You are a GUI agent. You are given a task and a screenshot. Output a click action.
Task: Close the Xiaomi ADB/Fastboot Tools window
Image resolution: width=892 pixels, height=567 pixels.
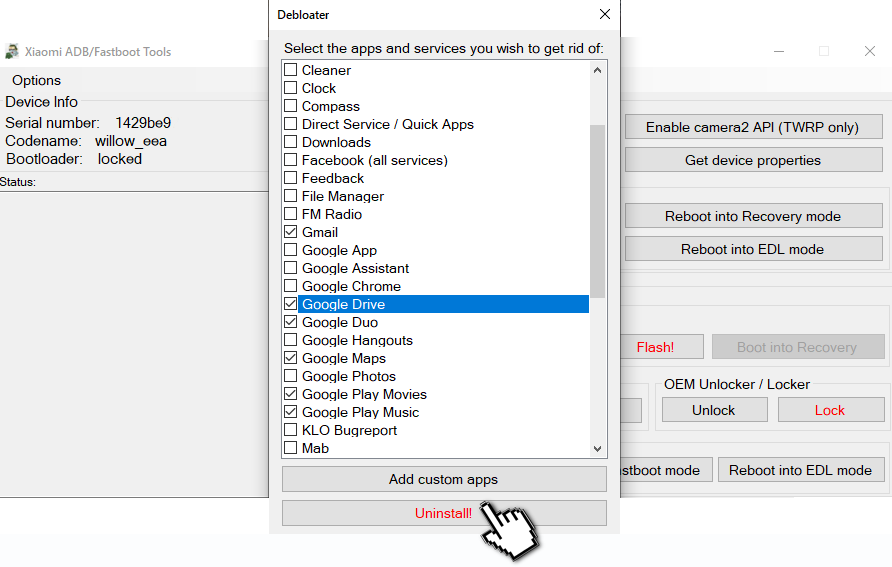pos(870,51)
